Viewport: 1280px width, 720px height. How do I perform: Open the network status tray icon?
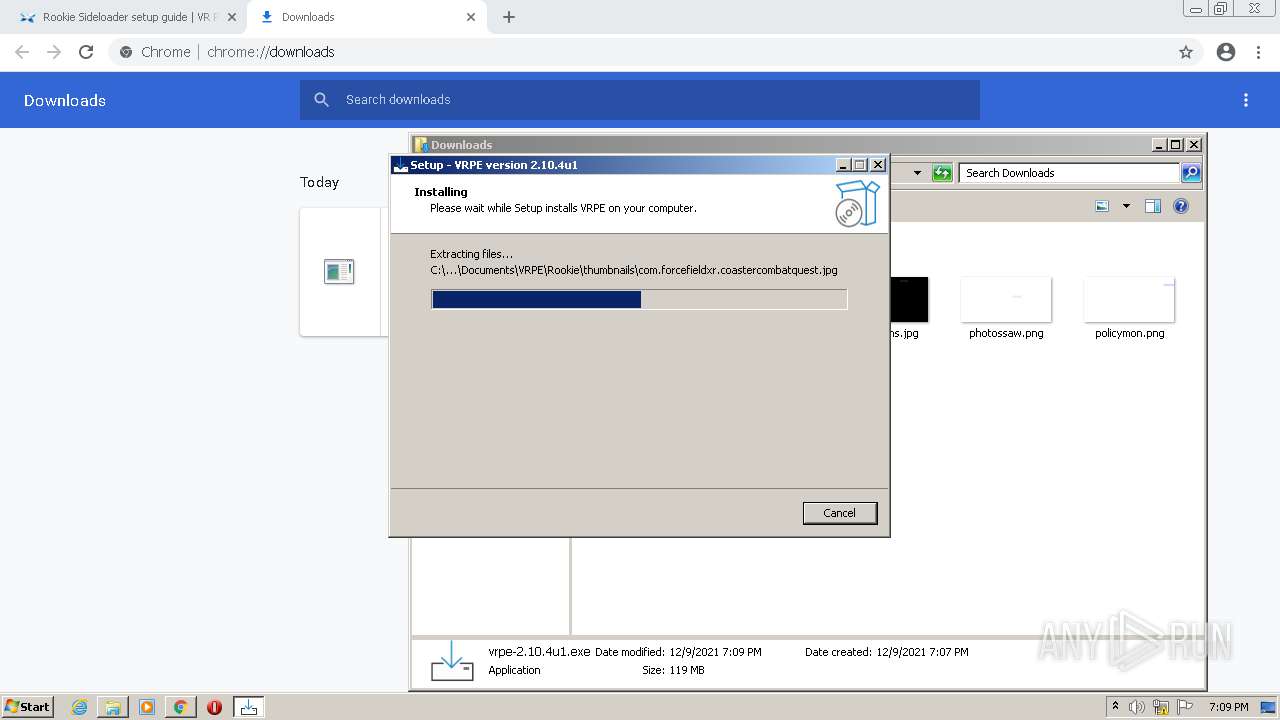pos(1161,707)
